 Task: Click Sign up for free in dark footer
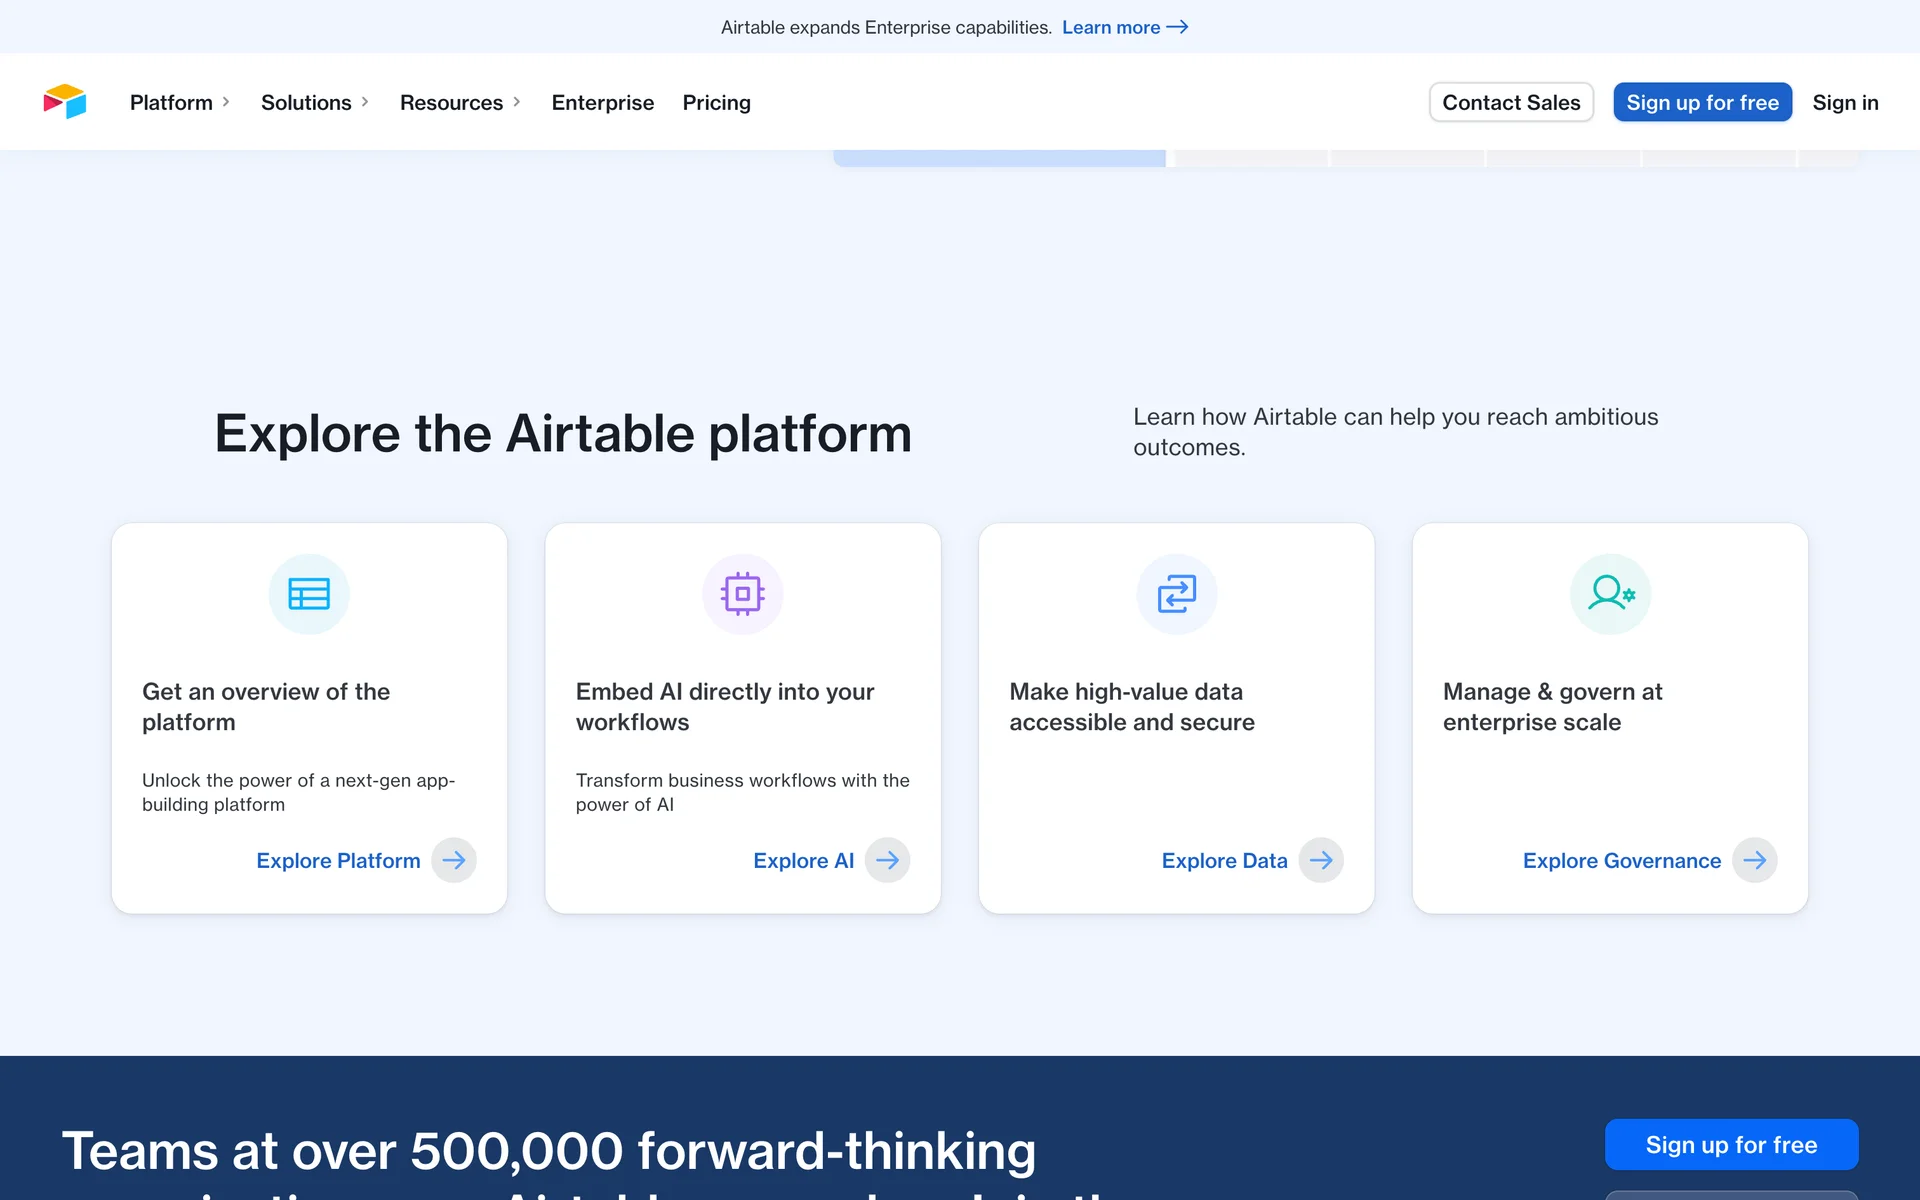pyautogui.click(x=1731, y=1144)
